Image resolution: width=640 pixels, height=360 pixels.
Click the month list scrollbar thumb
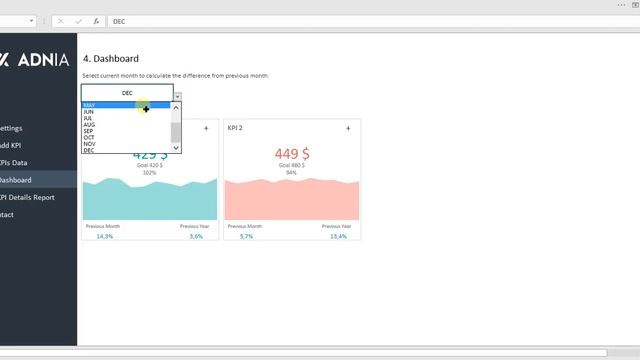[x=176, y=132]
